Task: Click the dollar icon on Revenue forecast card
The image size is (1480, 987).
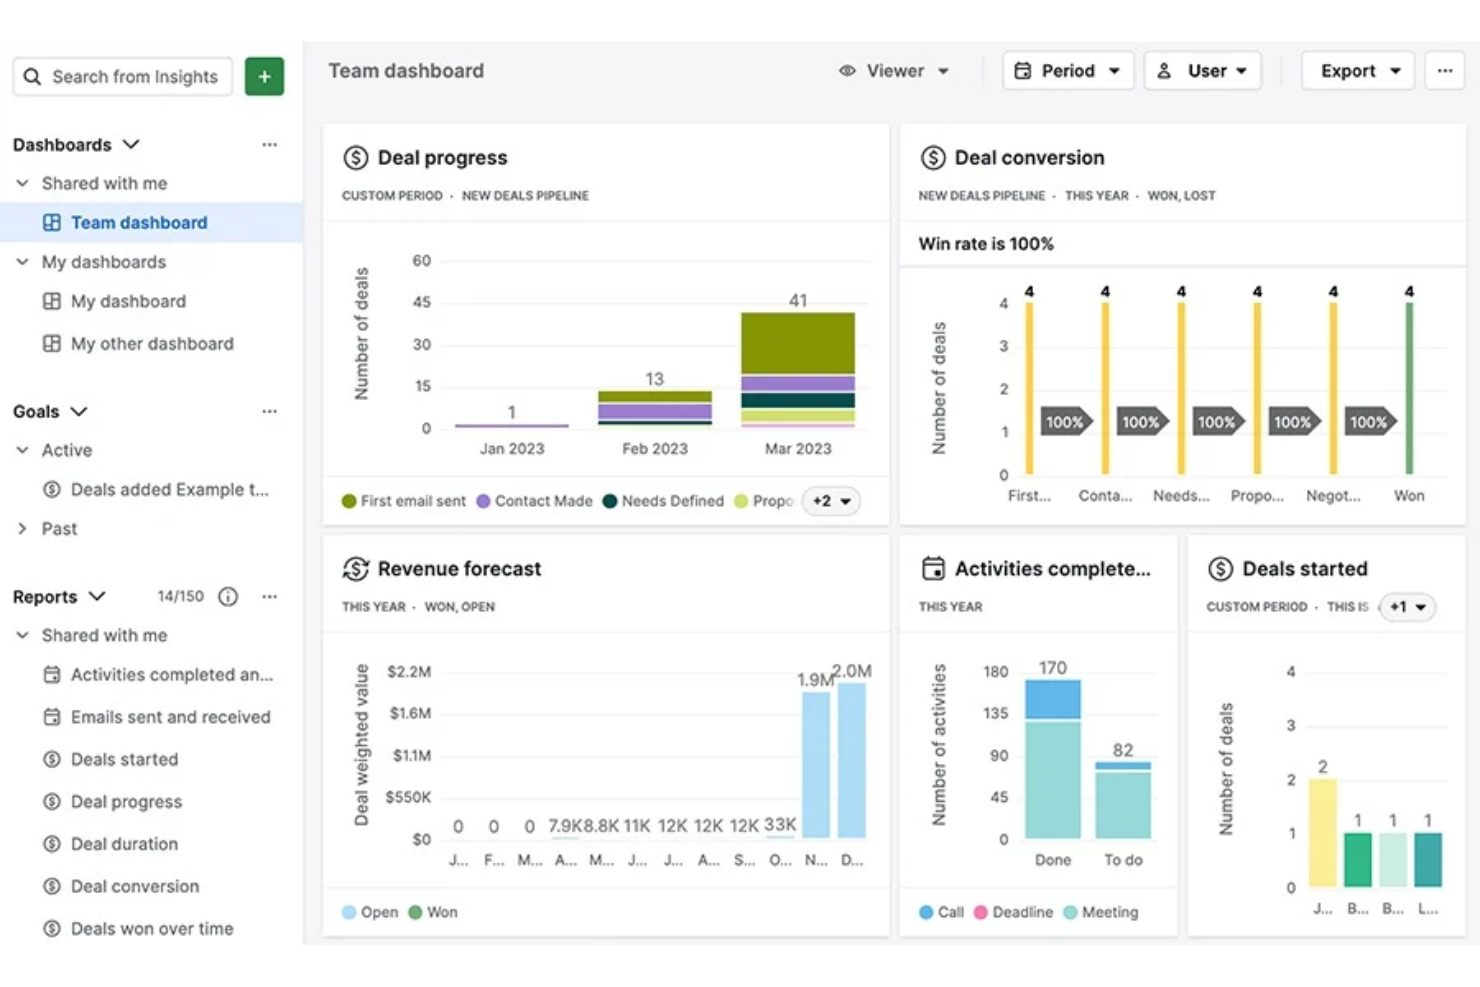Action: [x=356, y=568]
